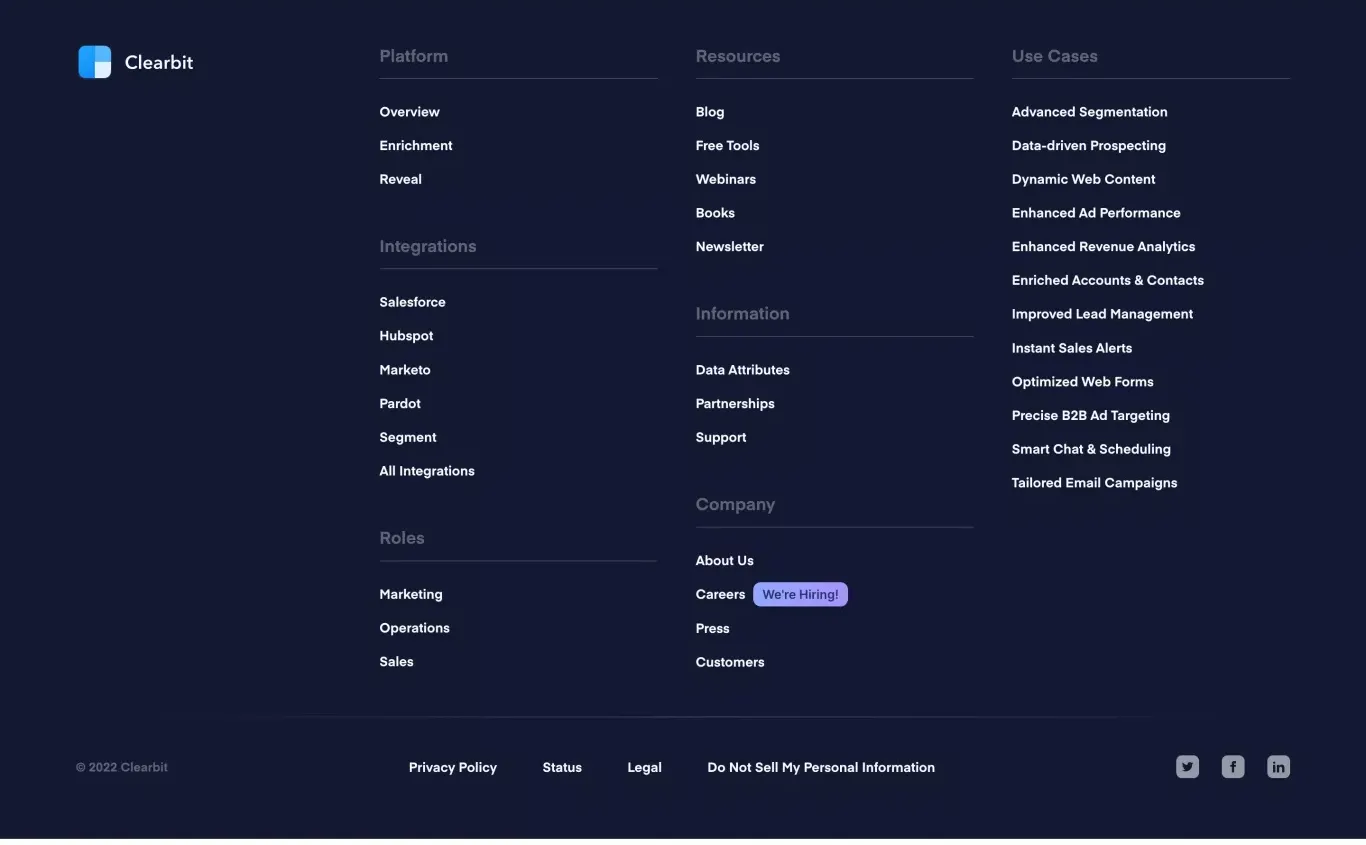1366x845 pixels.
Task: Click the Information section heading
Action: 743,314
